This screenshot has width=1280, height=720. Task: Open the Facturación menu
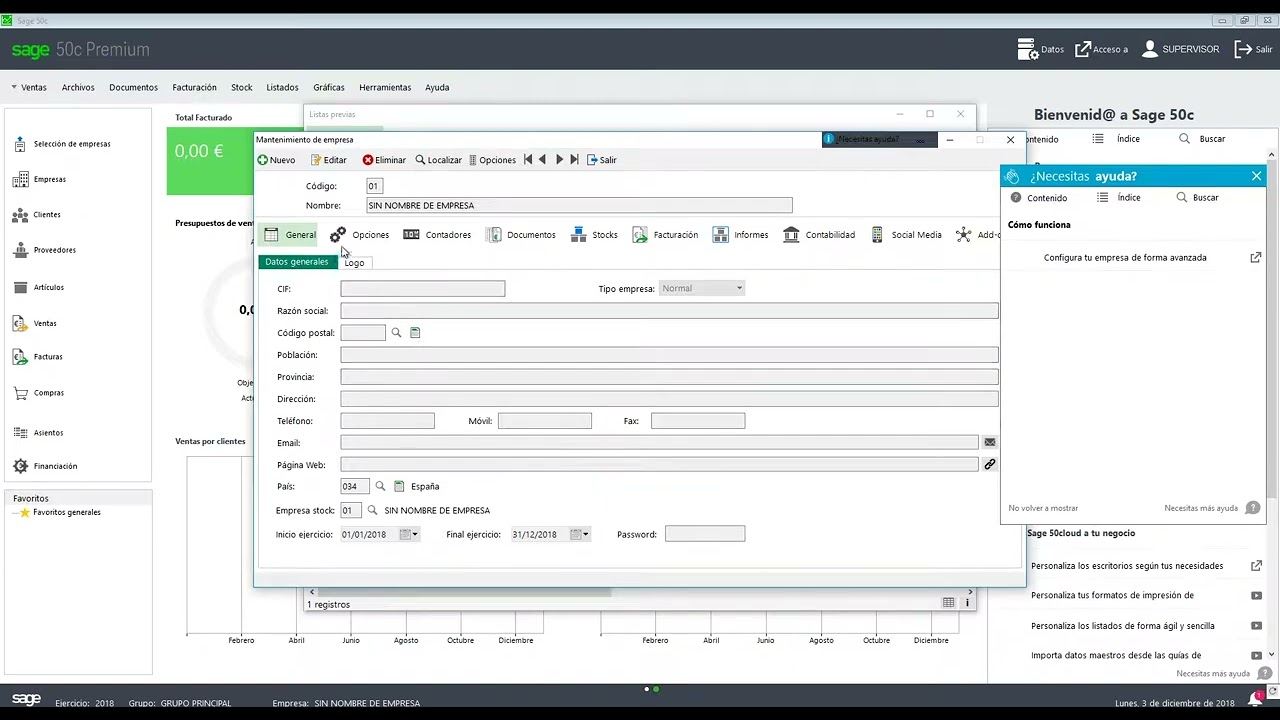(x=194, y=87)
